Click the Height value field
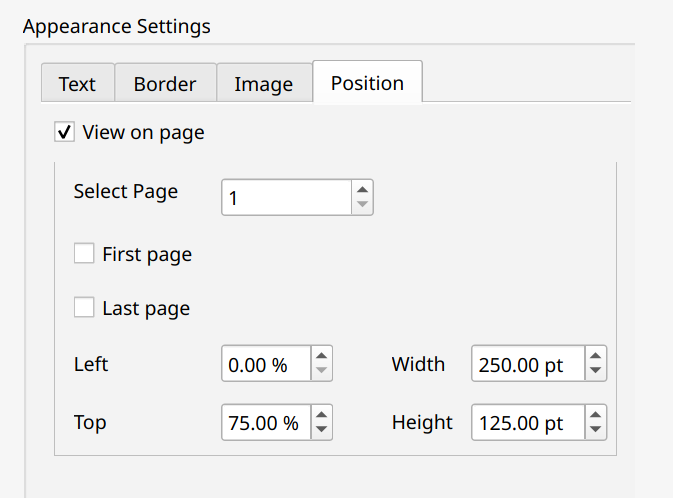The height and width of the screenshot is (498, 673). point(528,422)
